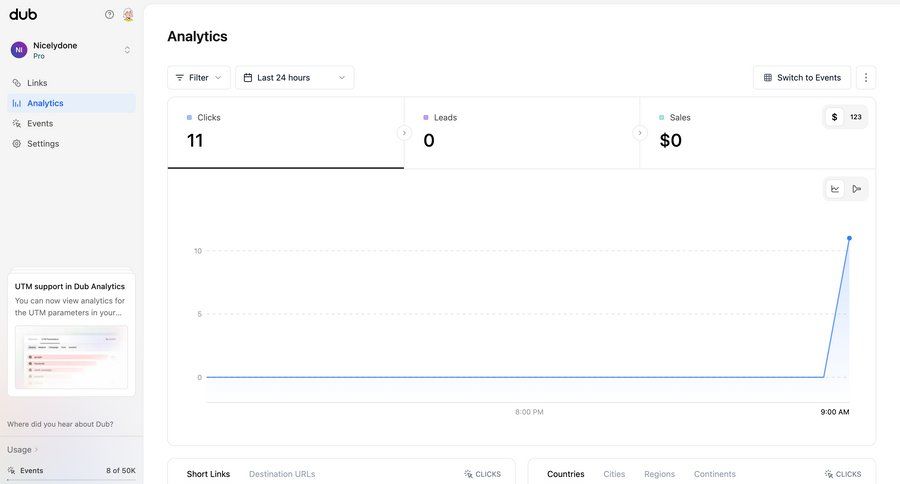This screenshot has width=900, height=484.
Task: Open Analytics in sidebar
Action: pos(72,103)
